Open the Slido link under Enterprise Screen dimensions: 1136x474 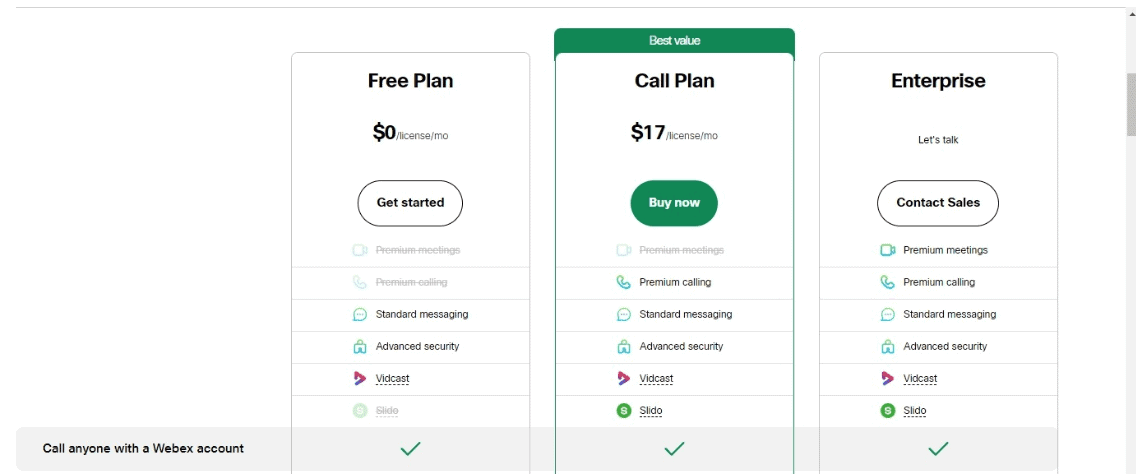(x=914, y=411)
